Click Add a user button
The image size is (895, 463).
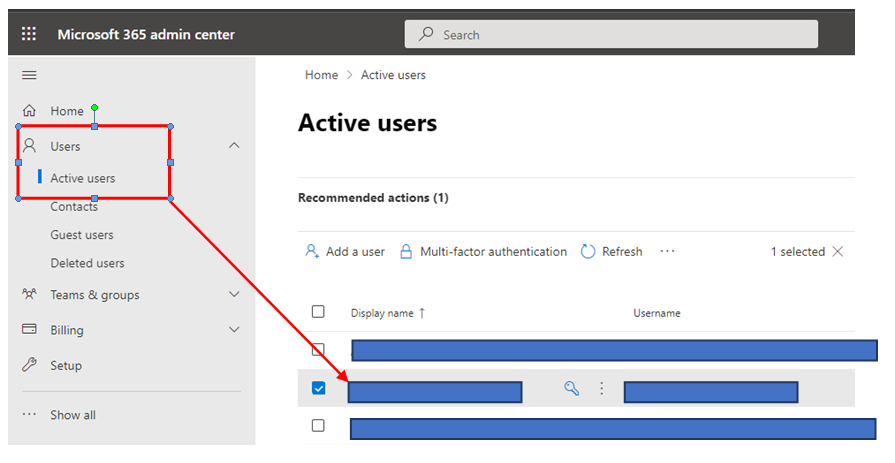tap(345, 251)
